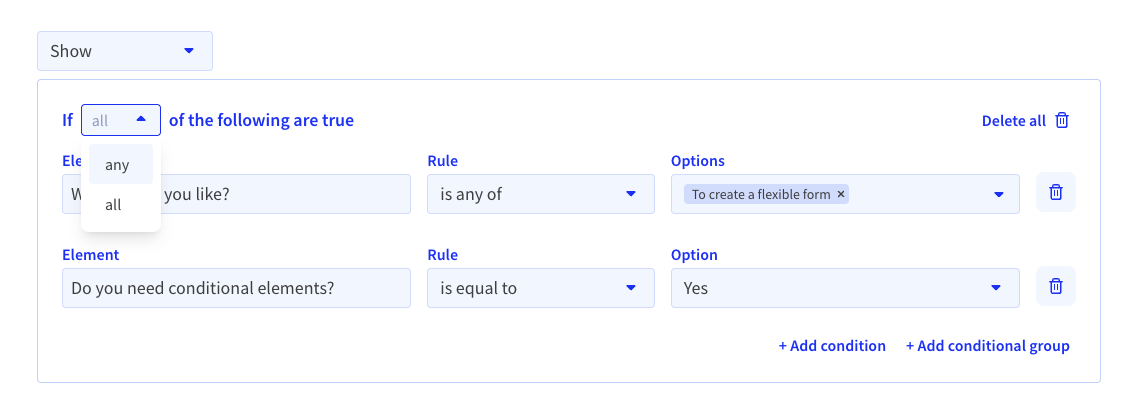The image size is (1134, 419).
Task: Click the trash icon beside Delete all
Action: click(1062, 120)
